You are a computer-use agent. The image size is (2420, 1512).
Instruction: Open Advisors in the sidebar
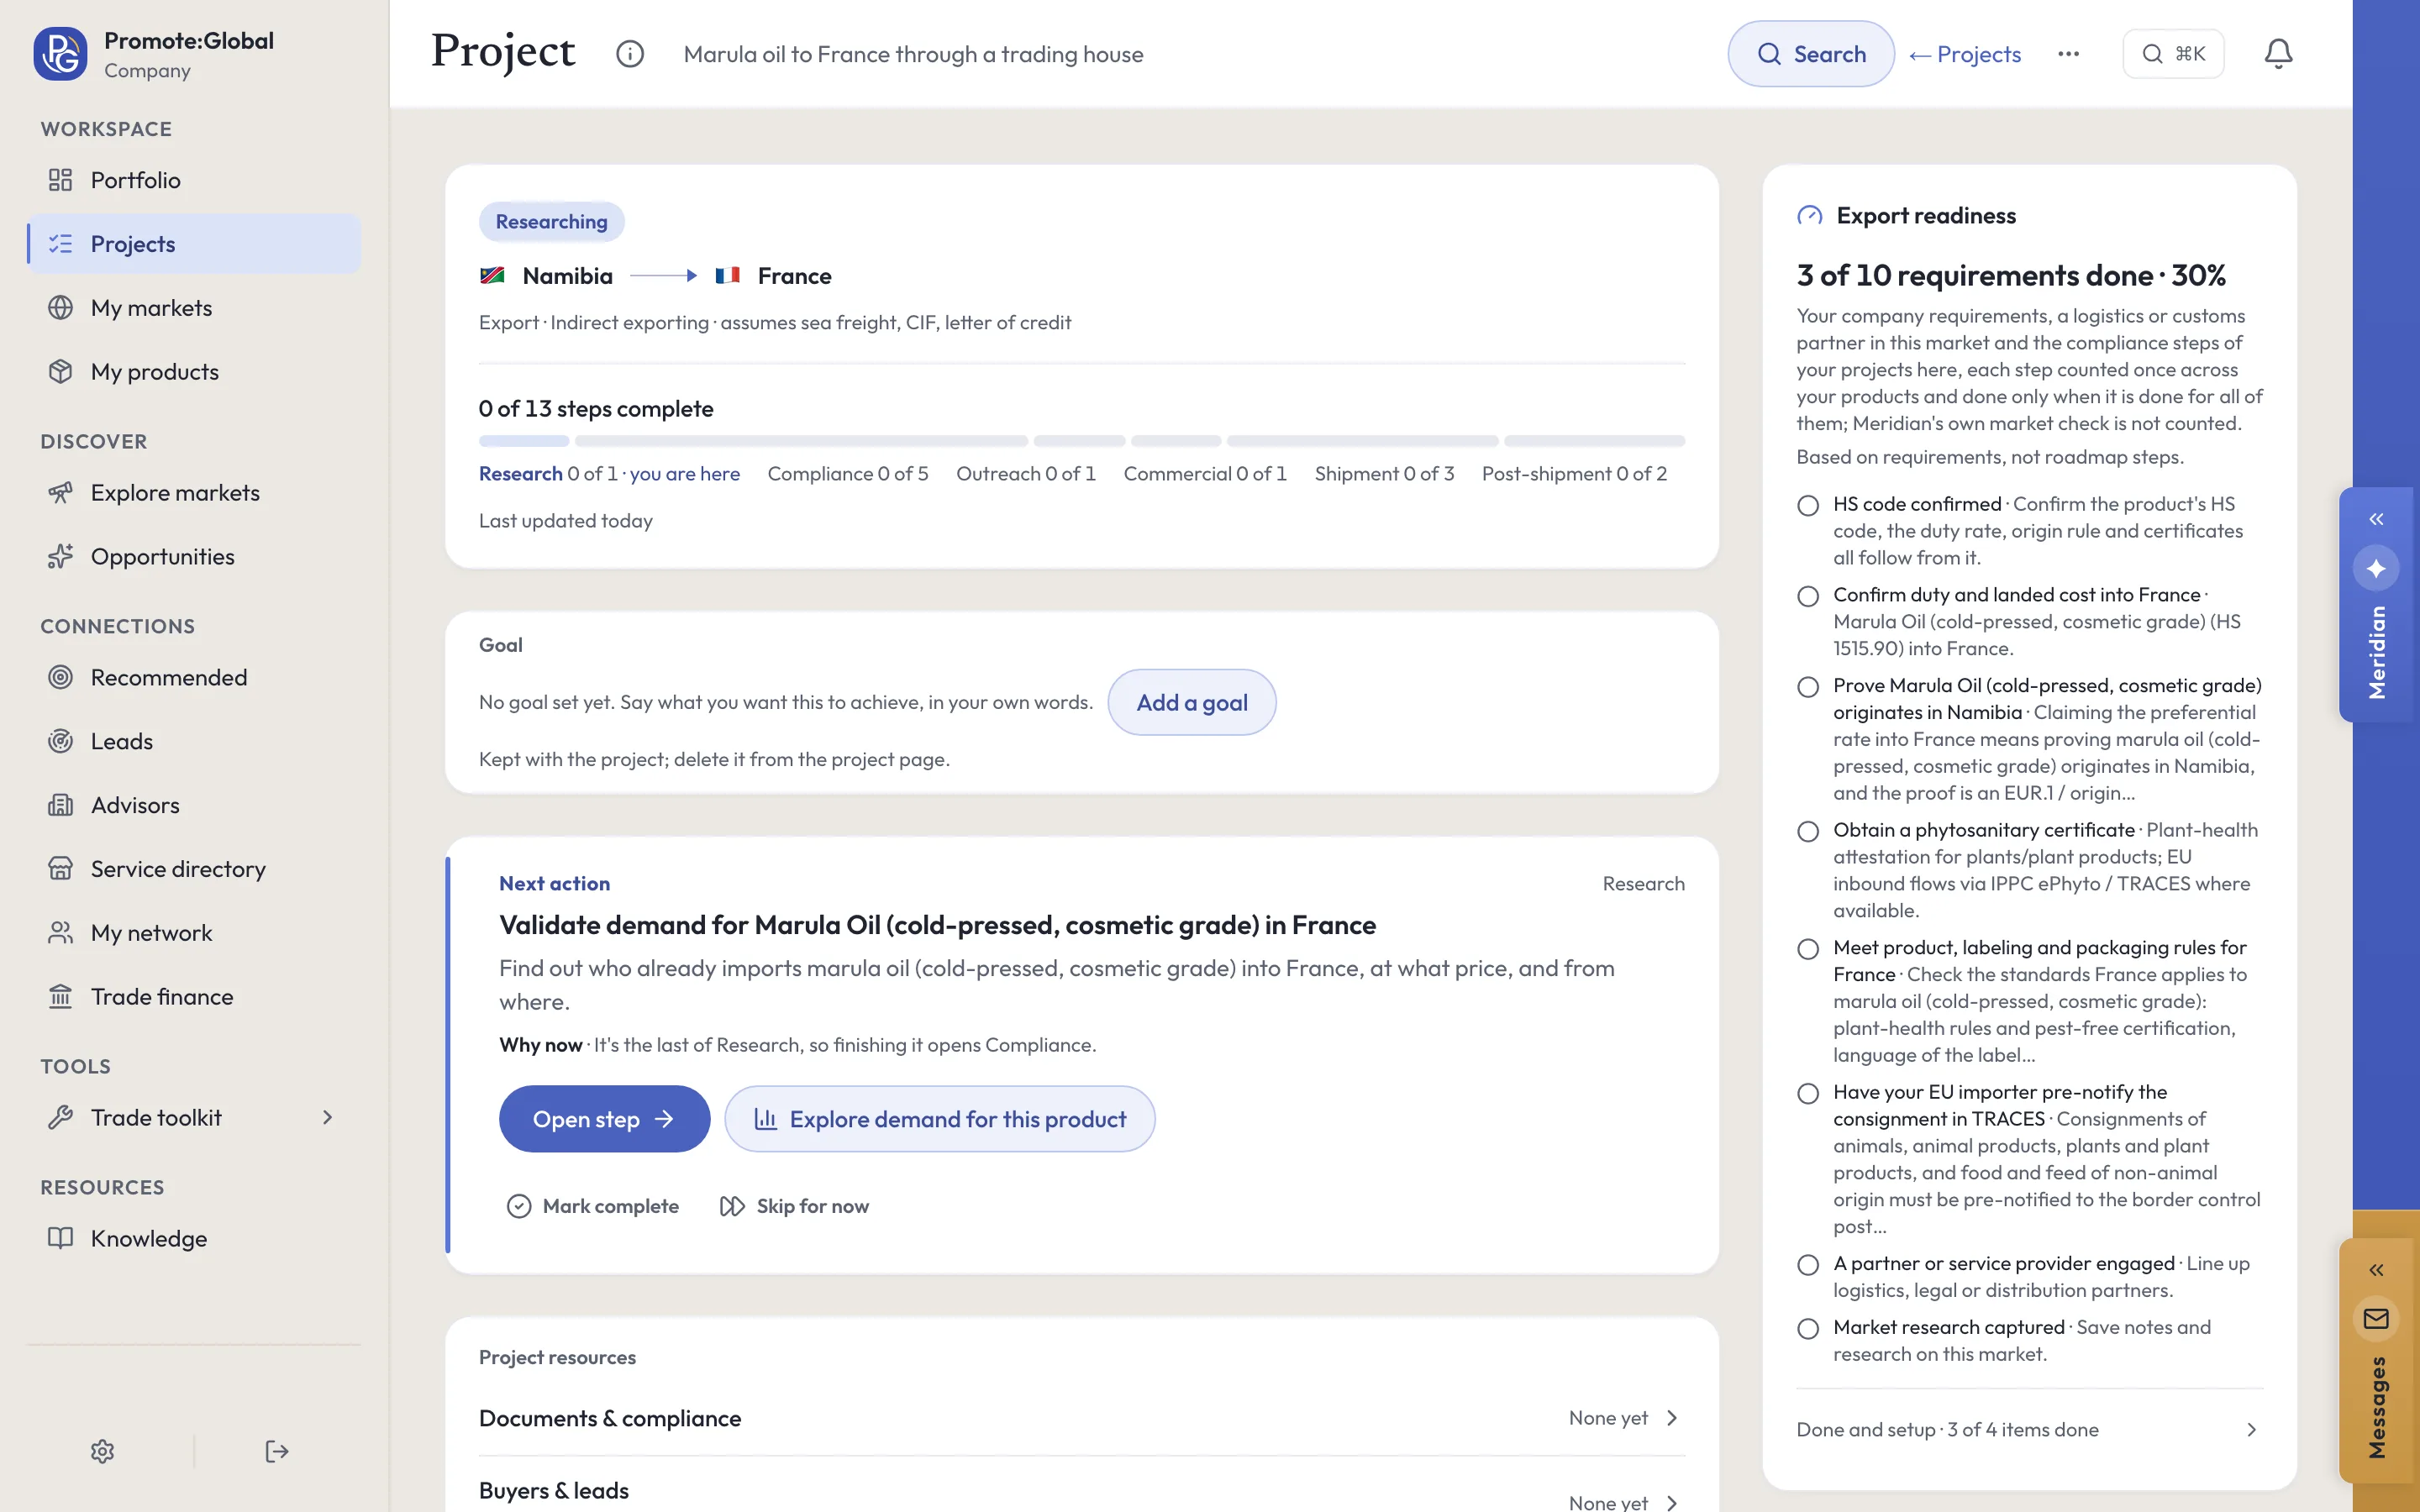tap(194, 805)
